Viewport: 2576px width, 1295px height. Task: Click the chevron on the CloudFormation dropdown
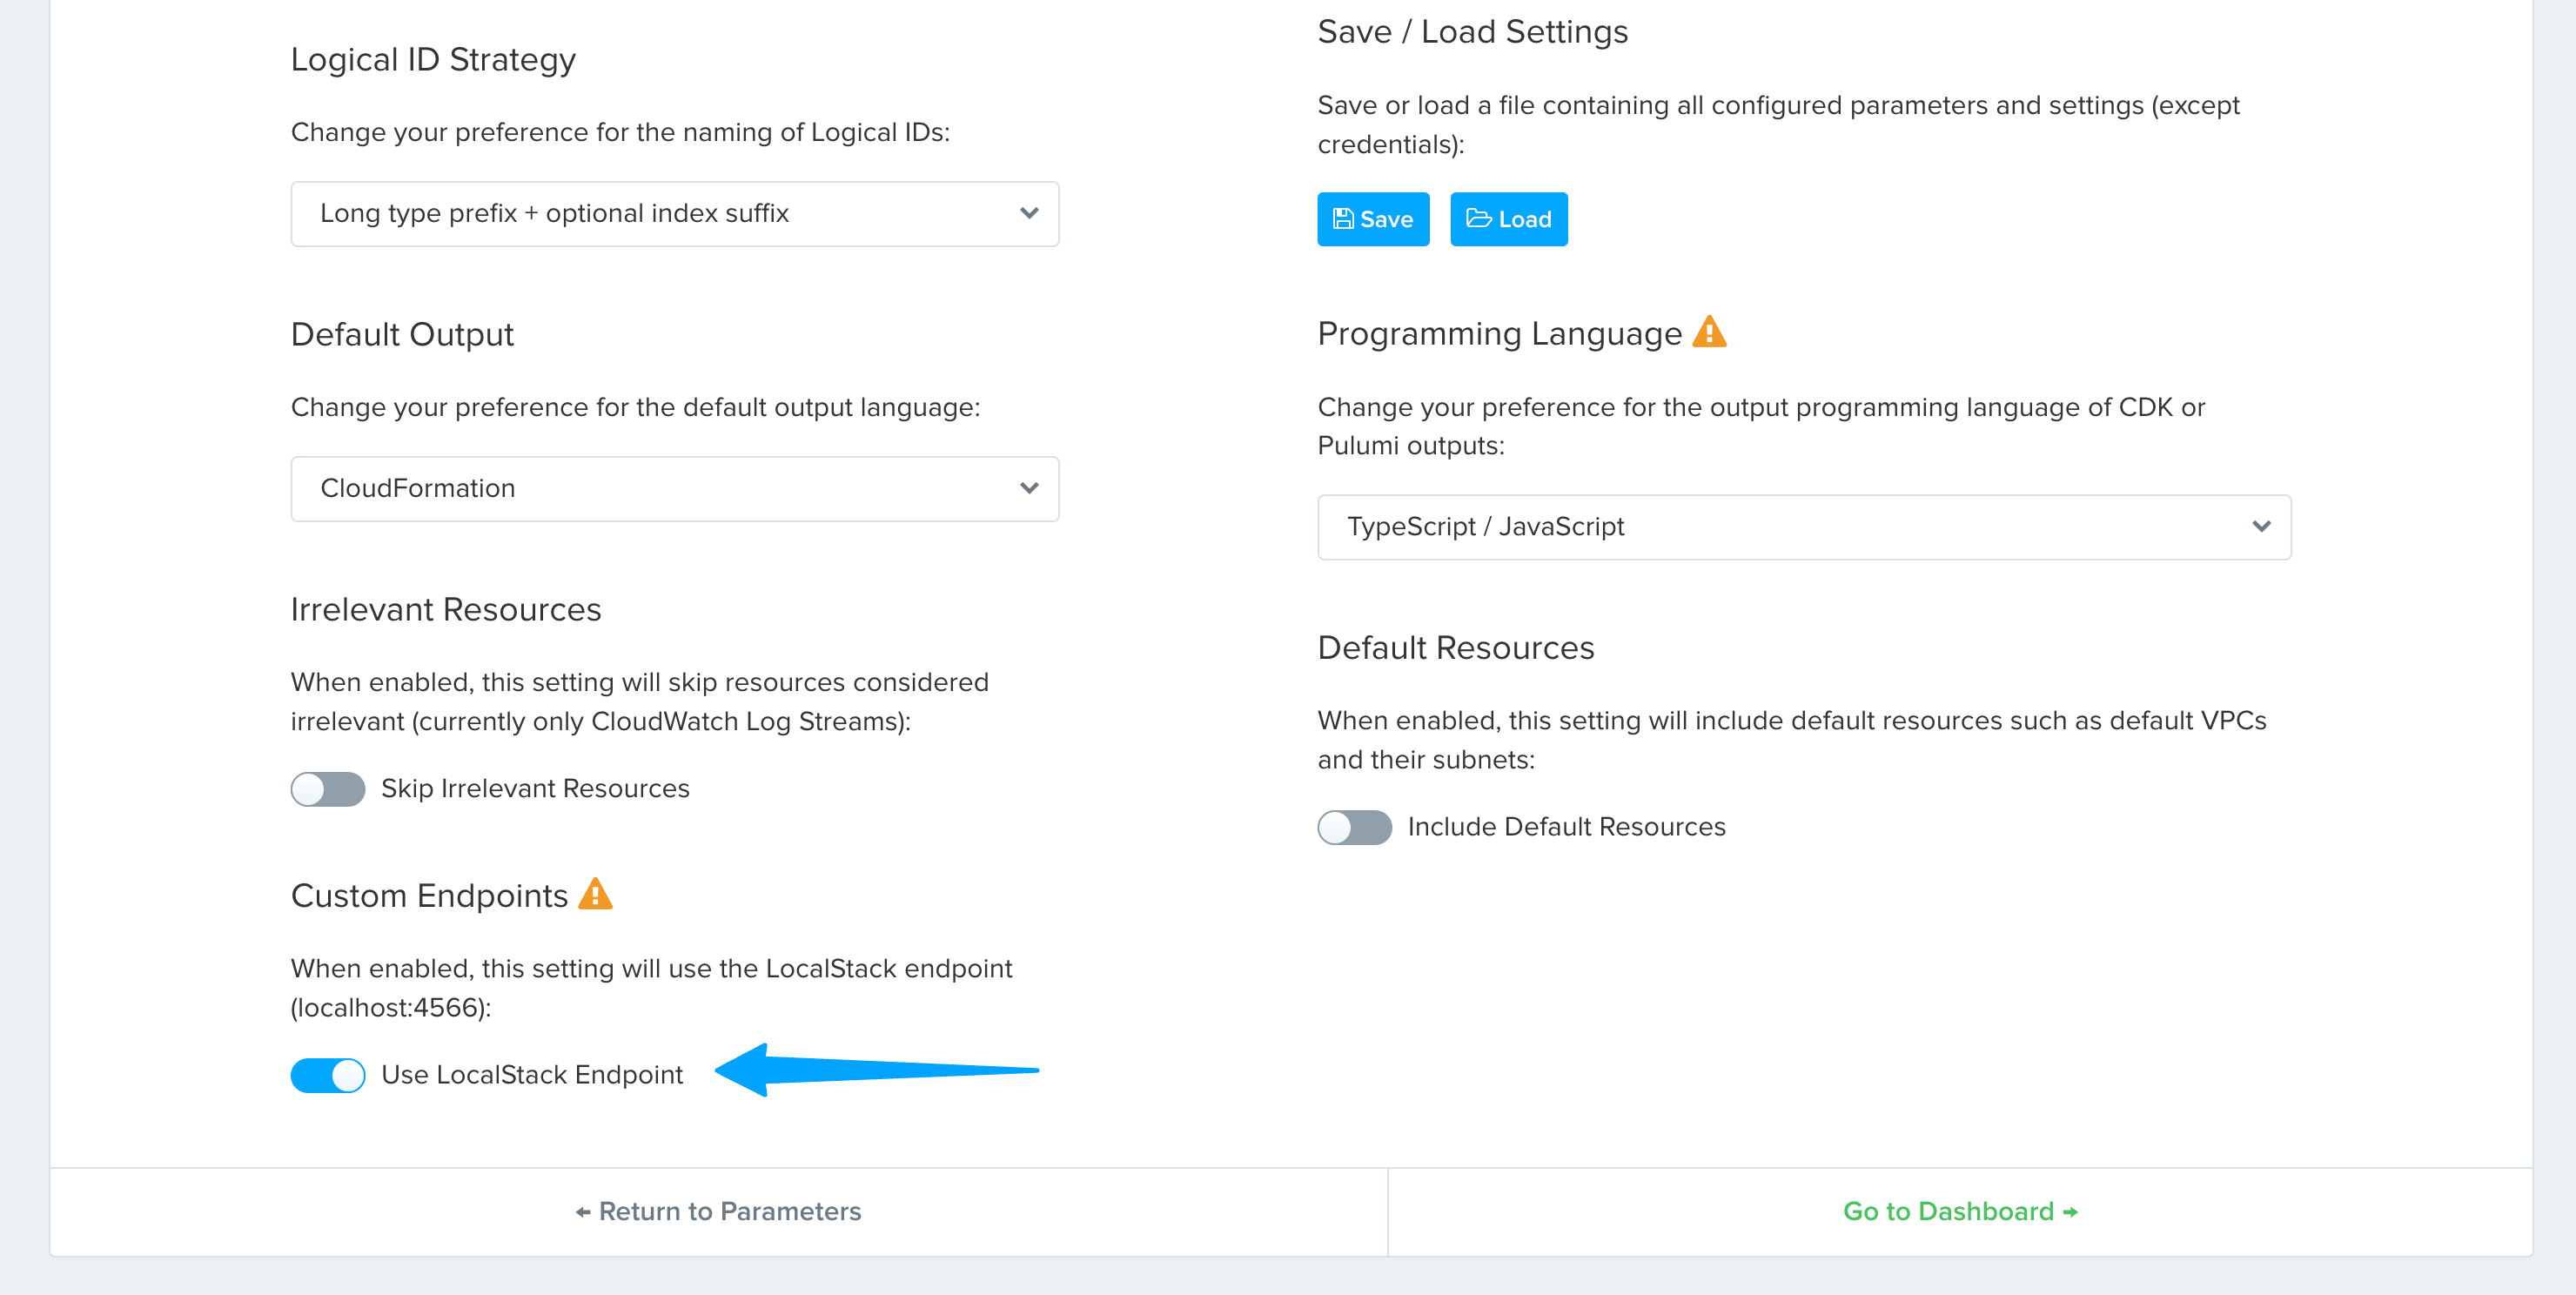[1029, 489]
